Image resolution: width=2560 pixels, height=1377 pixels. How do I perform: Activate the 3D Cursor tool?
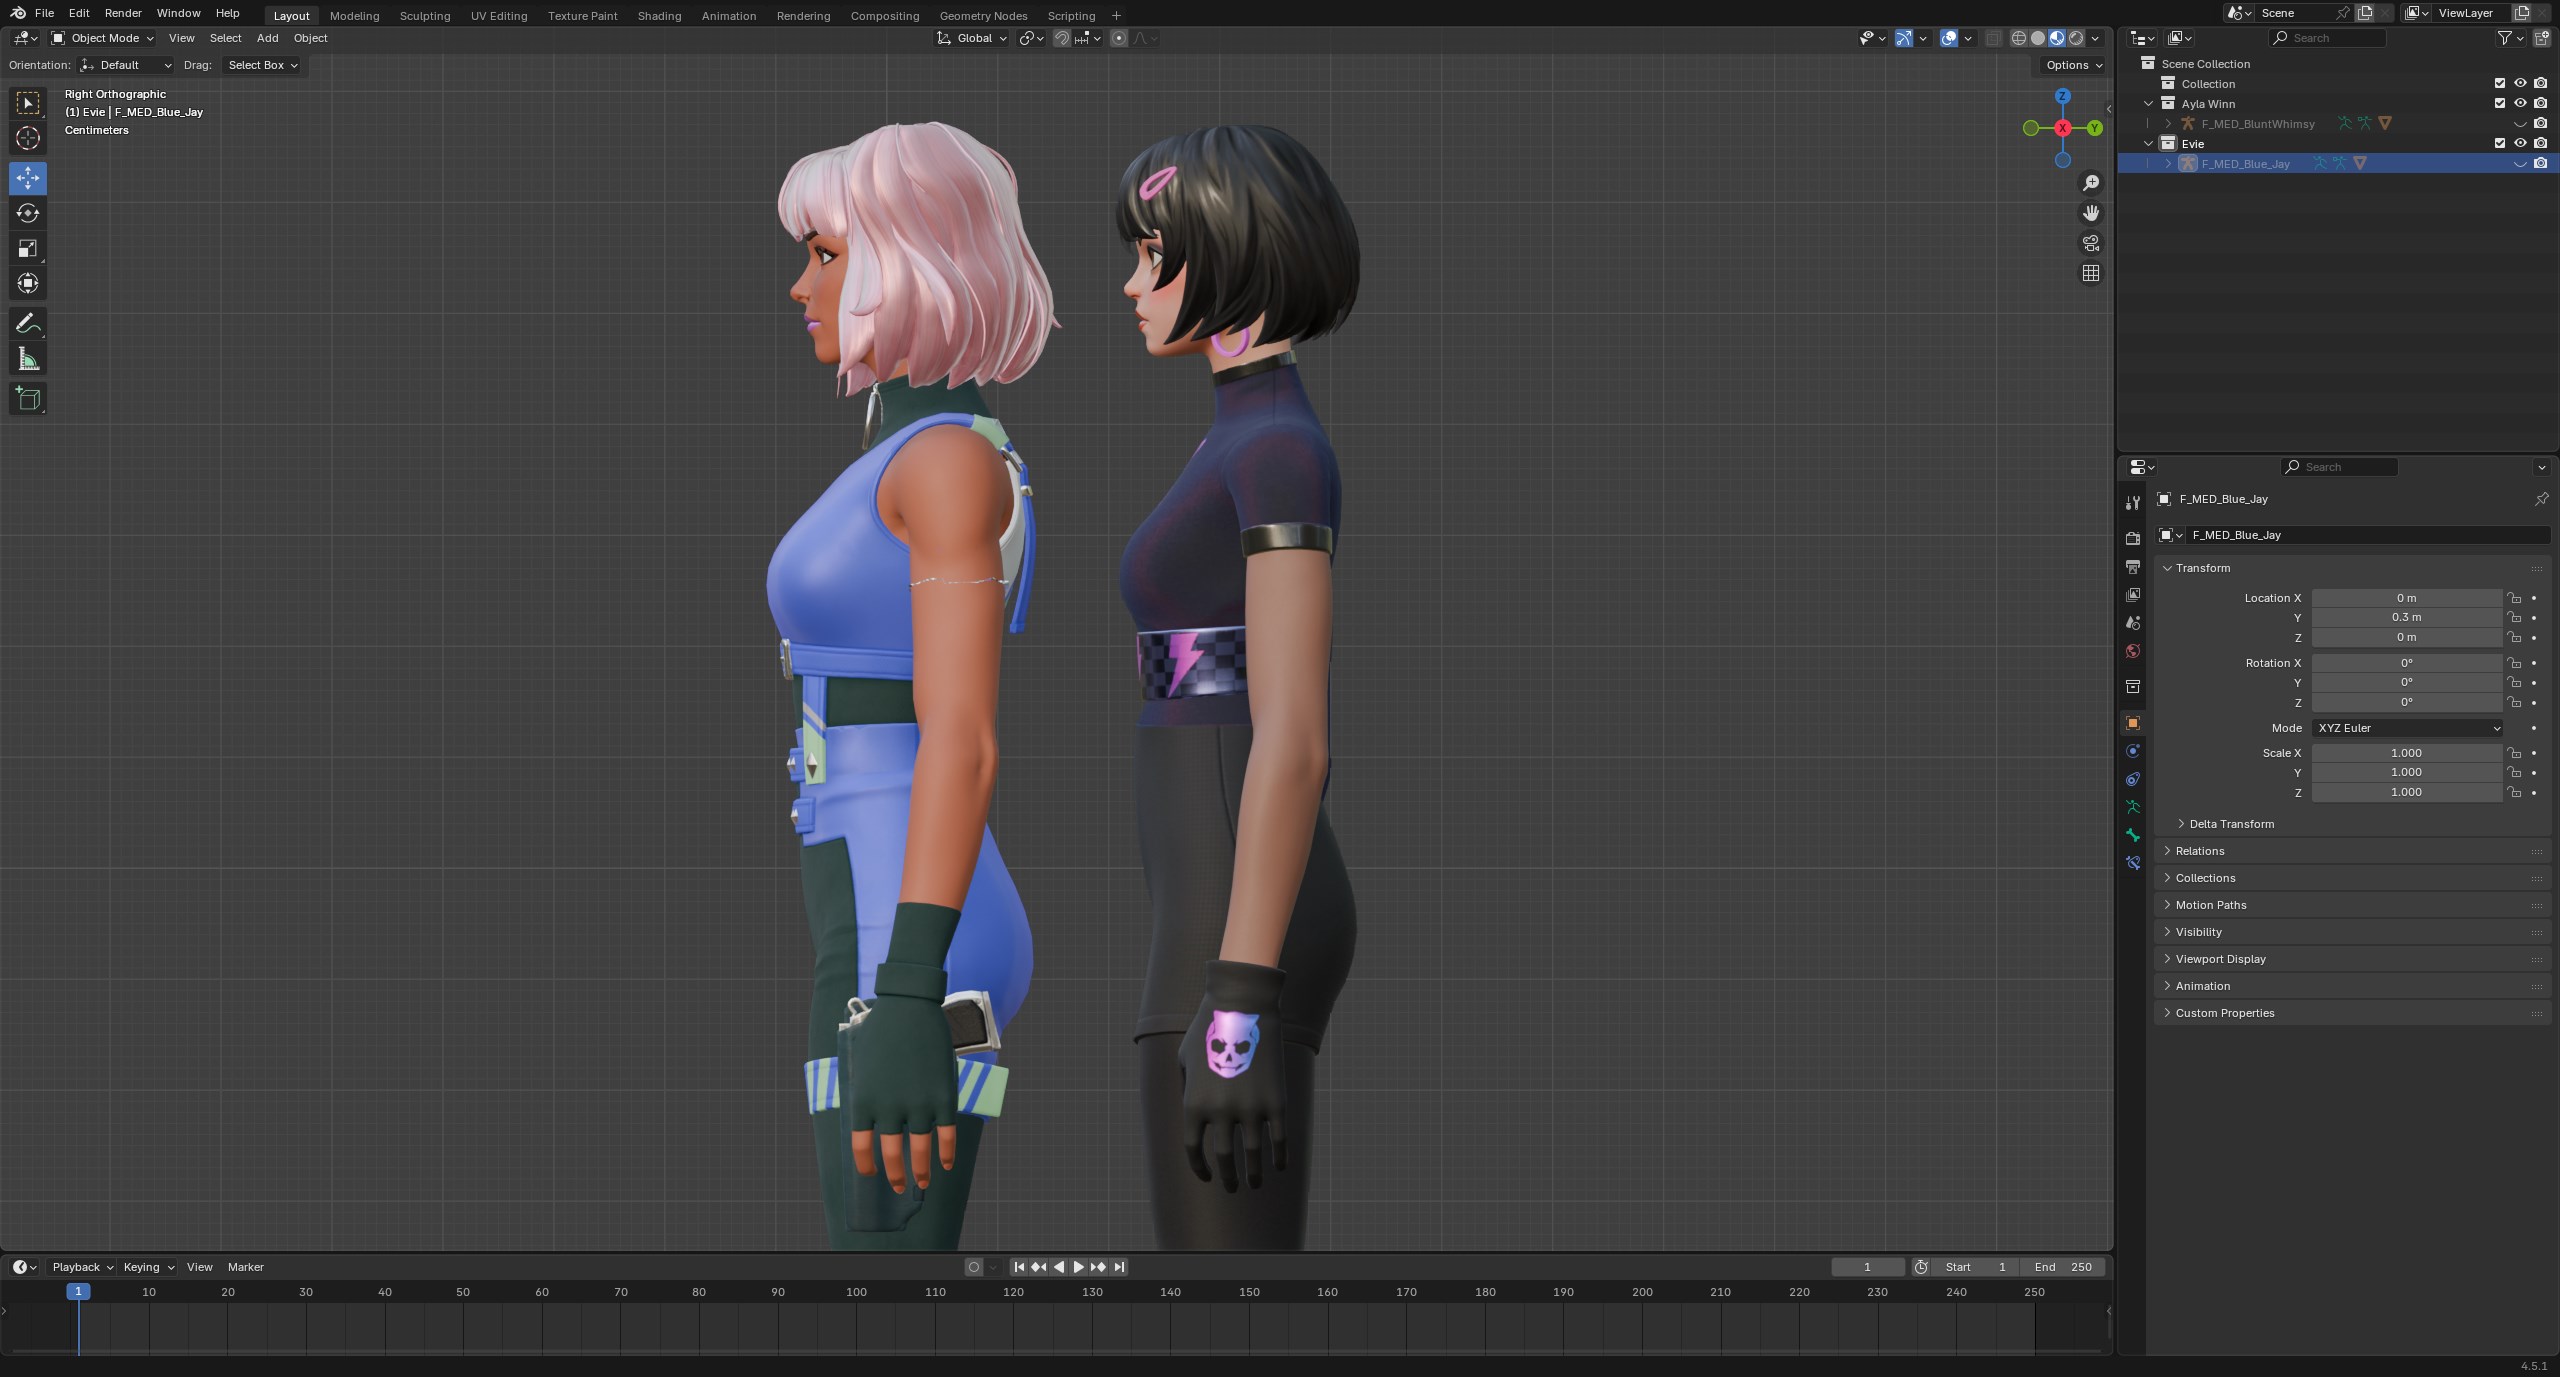tap(28, 138)
